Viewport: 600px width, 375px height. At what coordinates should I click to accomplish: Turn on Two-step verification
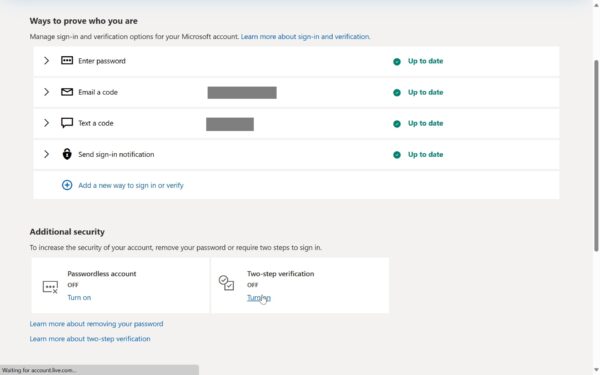pos(259,298)
